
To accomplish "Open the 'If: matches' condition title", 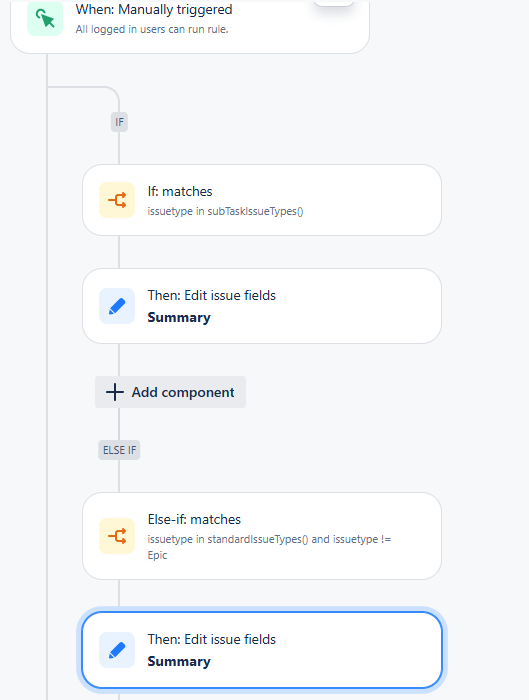I will (180, 192).
